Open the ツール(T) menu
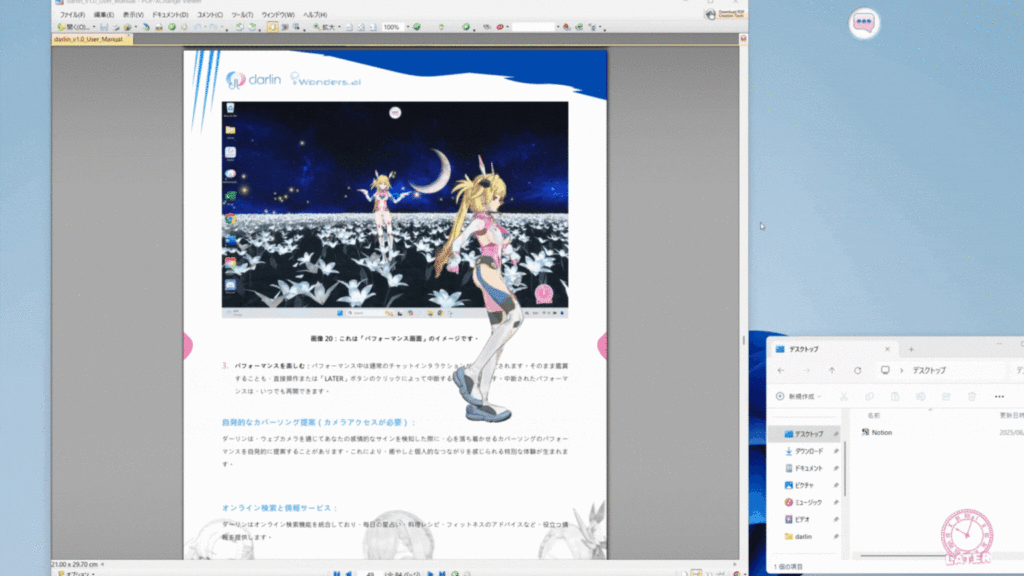 [x=242, y=14]
